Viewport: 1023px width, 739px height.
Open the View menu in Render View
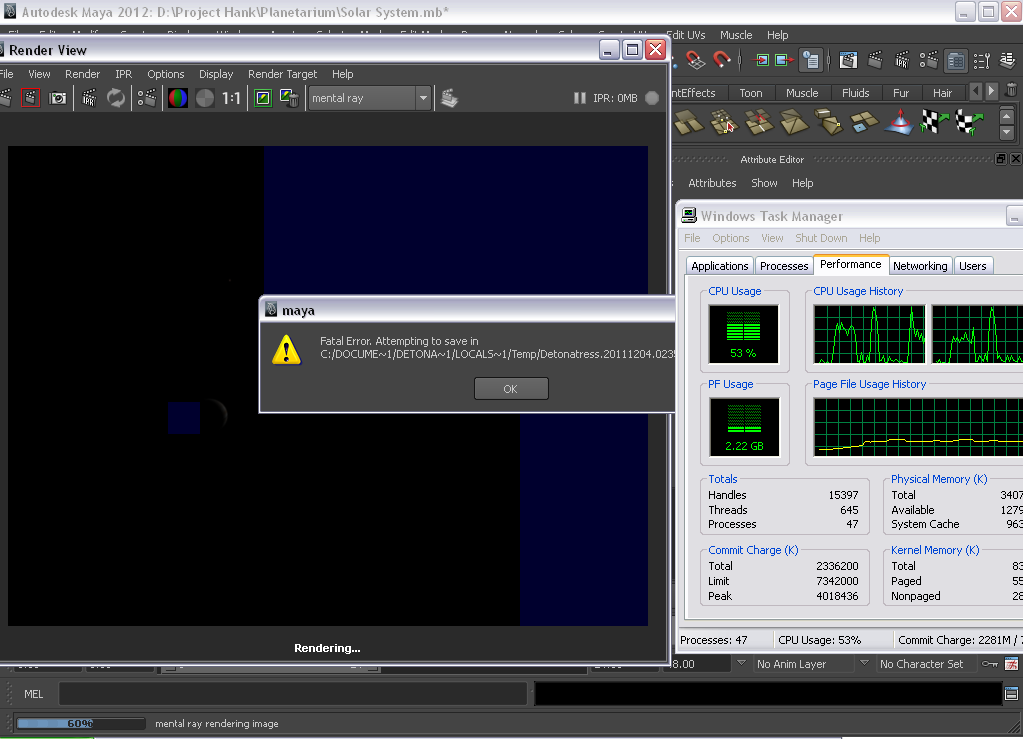pos(39,74)
